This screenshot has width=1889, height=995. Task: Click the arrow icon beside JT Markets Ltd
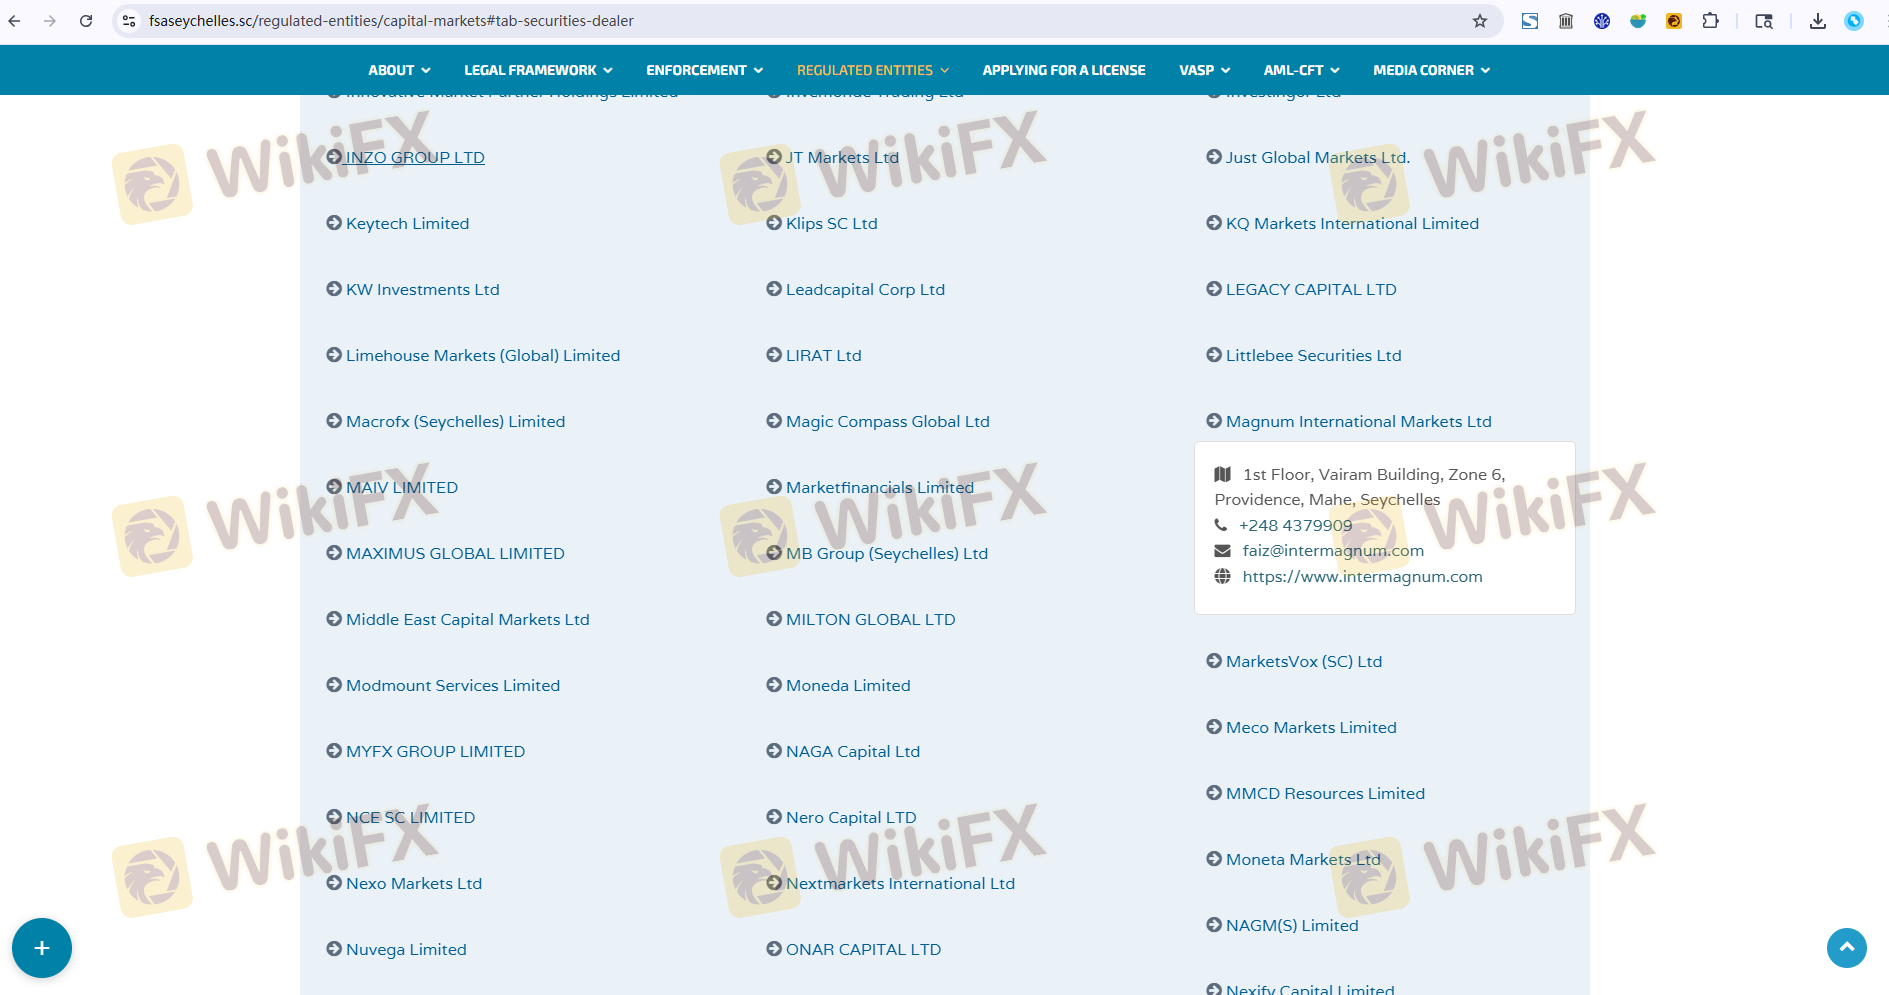[774, 157]
